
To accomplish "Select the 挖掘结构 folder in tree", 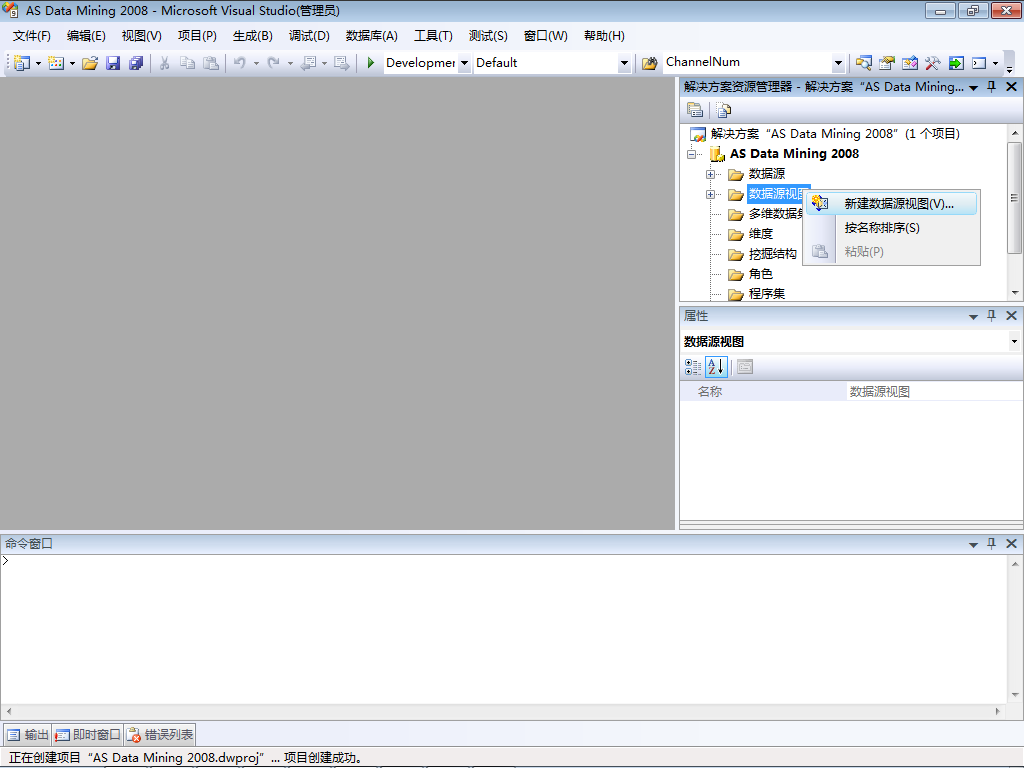I will [773, 254].
